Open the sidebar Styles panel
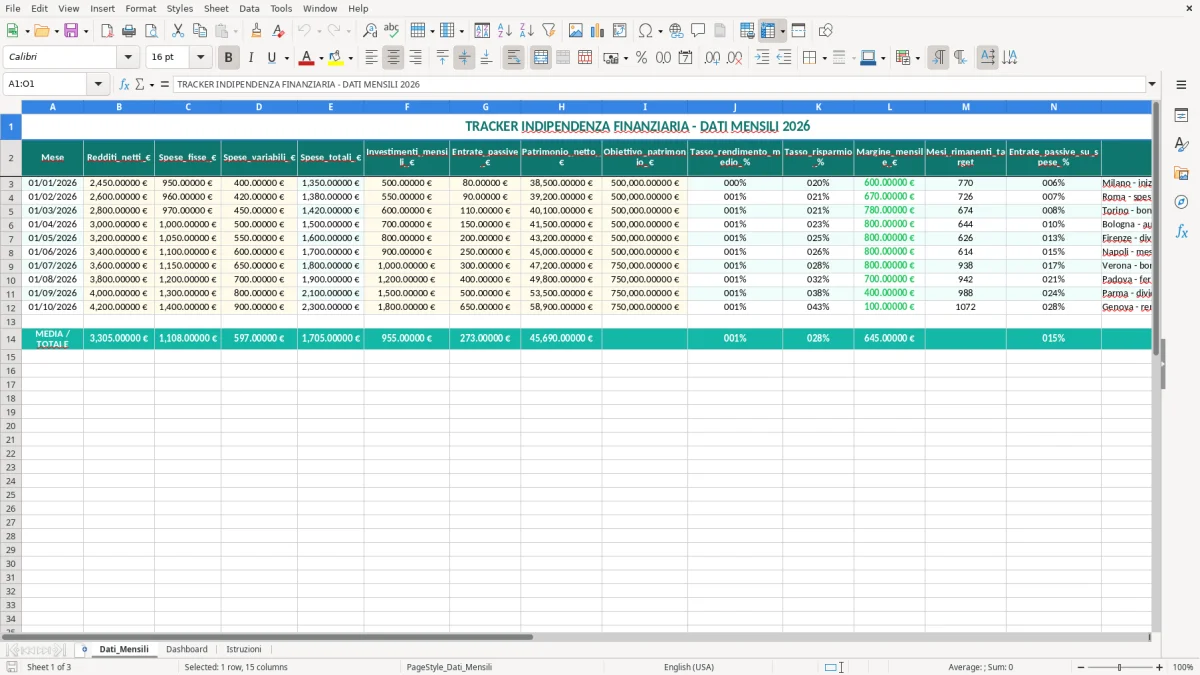 point(1181,144)
